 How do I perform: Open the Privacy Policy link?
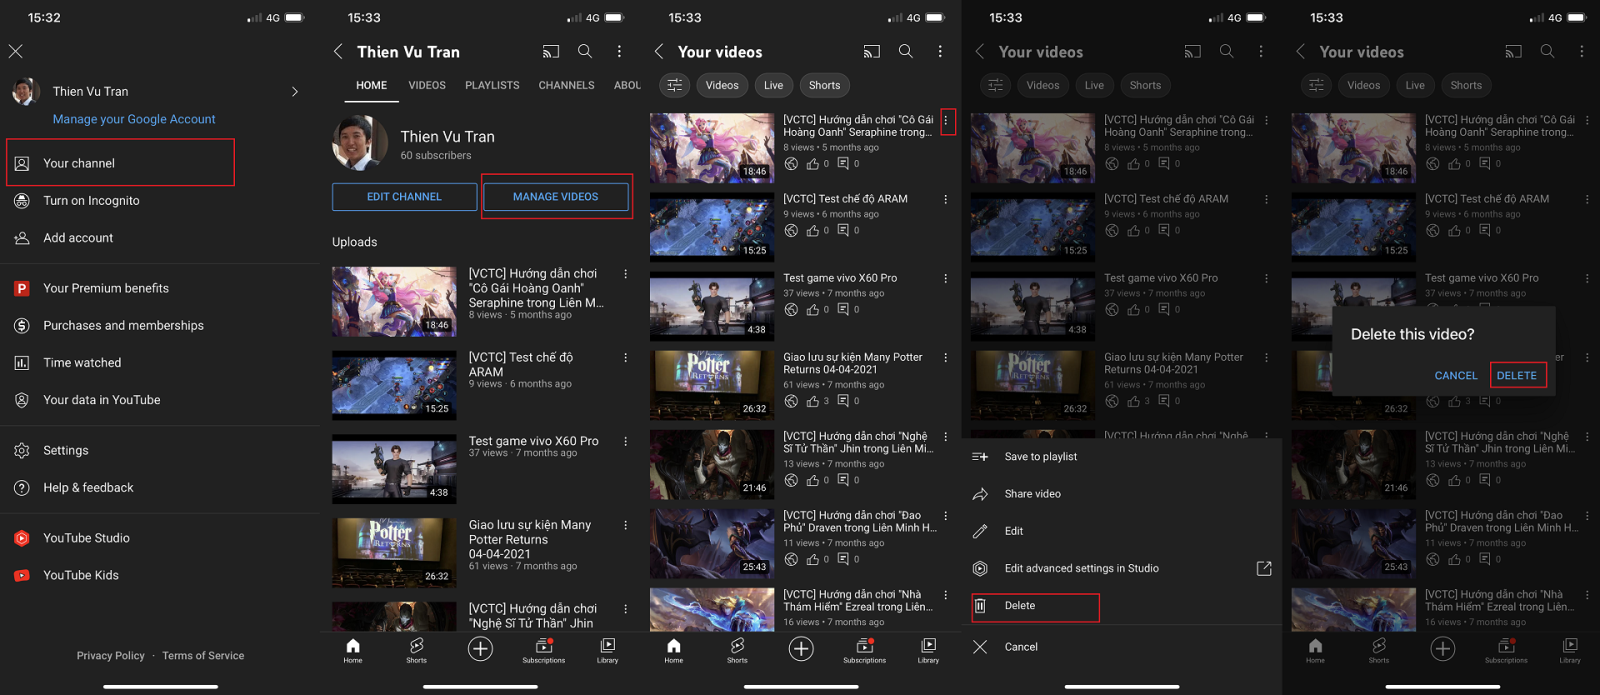click(110, 656)
